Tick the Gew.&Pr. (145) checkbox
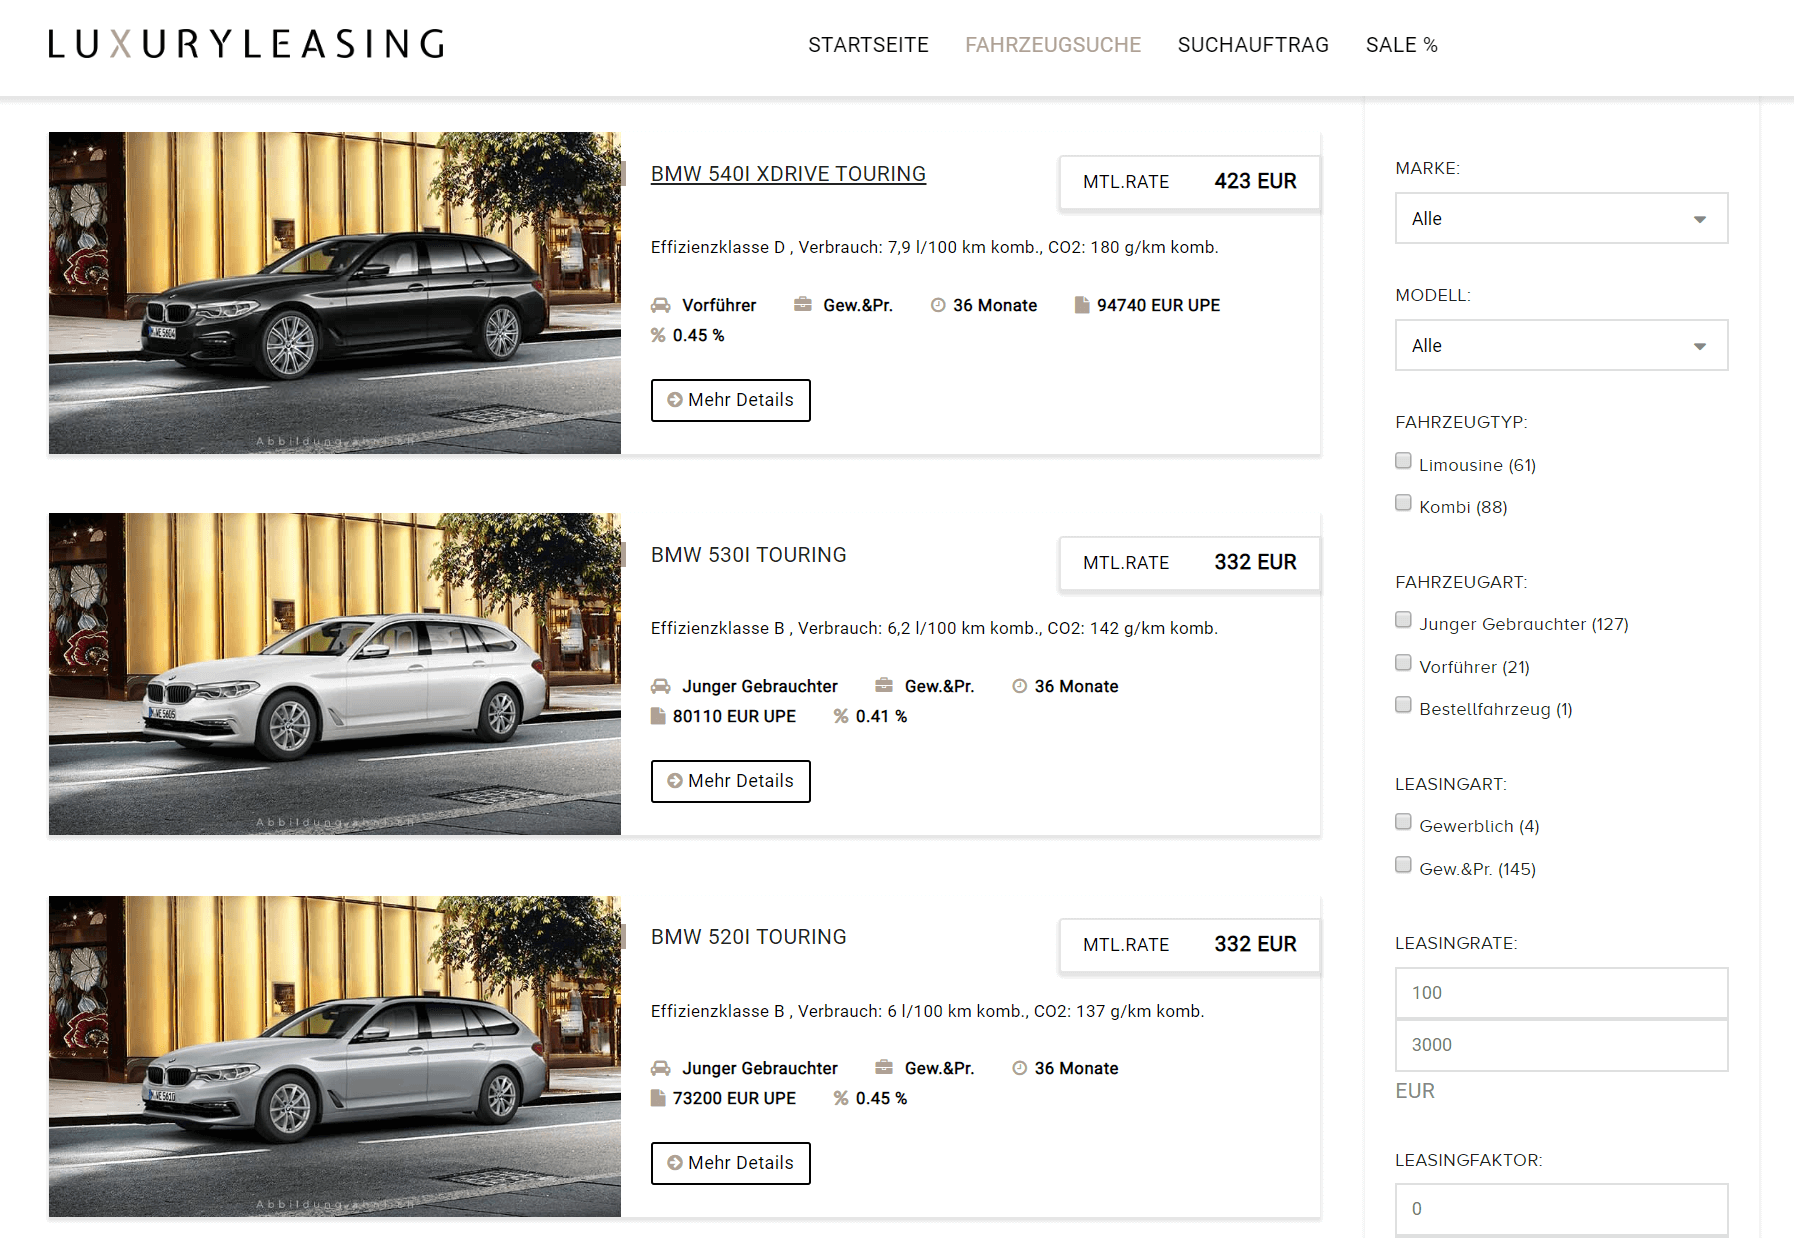The image size is (1794, 1238). pos(1403,865)
